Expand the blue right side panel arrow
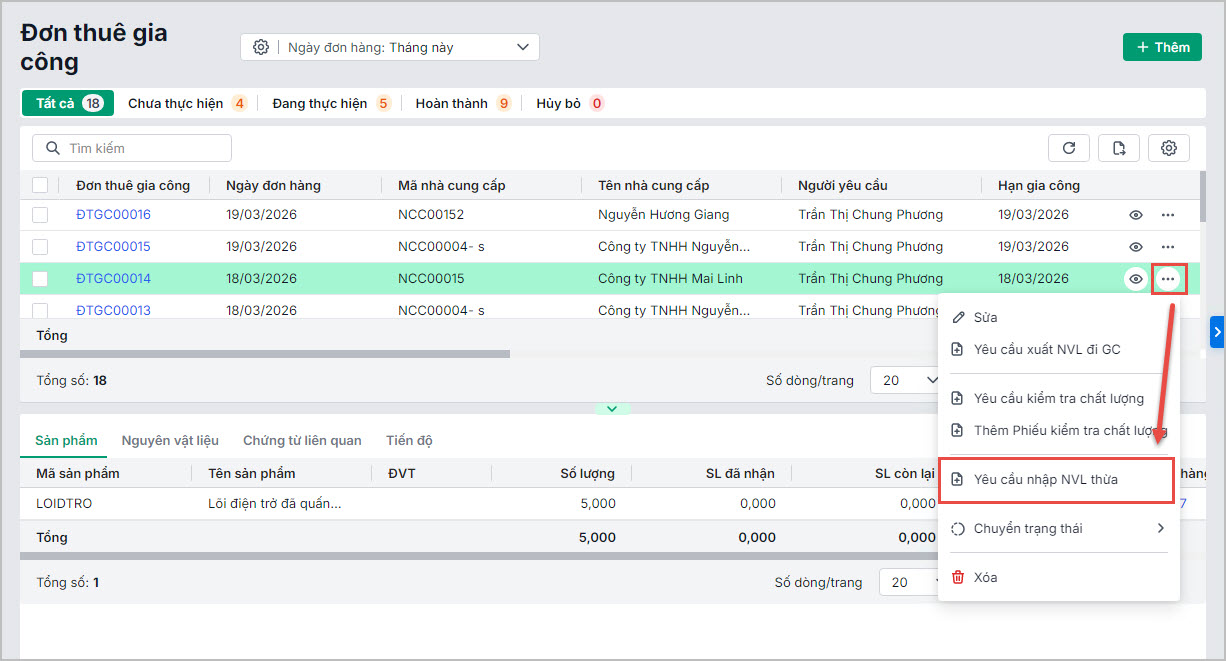Image resolution: width=1226 pixels, height=661 pixels. 1217,332
